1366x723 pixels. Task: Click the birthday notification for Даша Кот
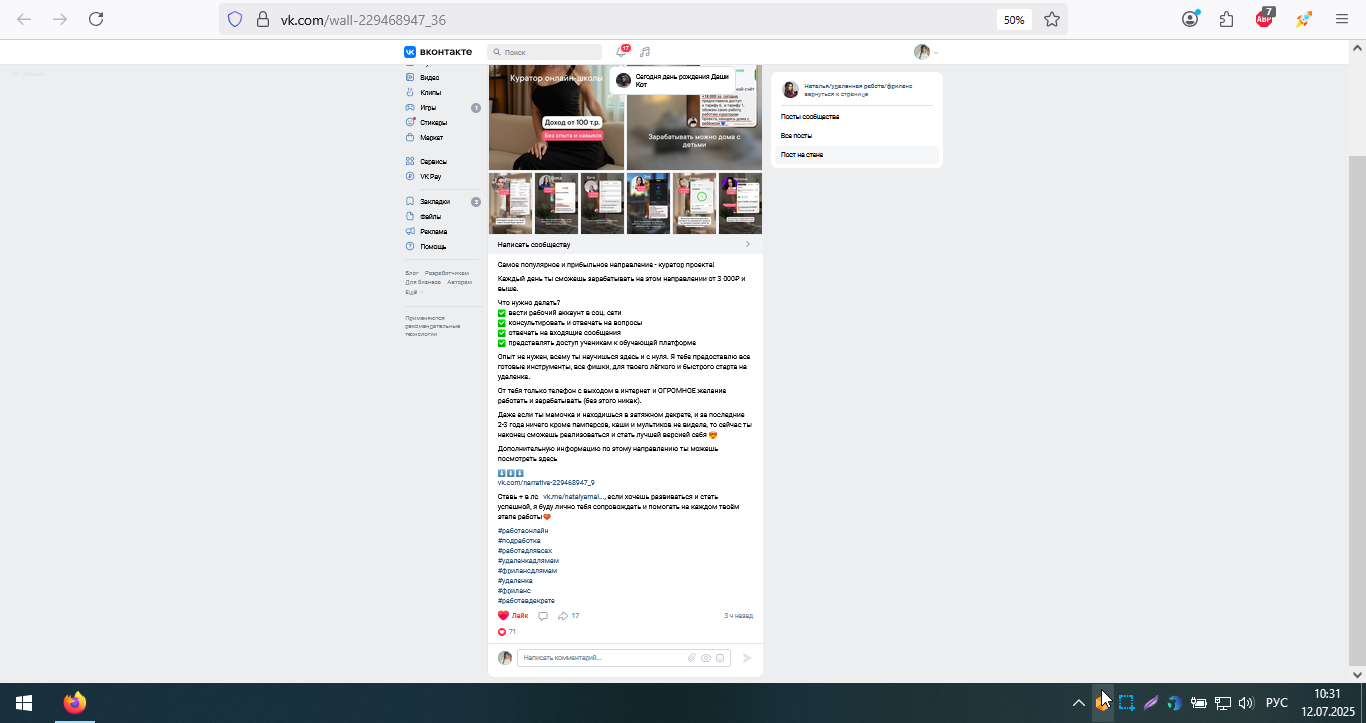672,80
